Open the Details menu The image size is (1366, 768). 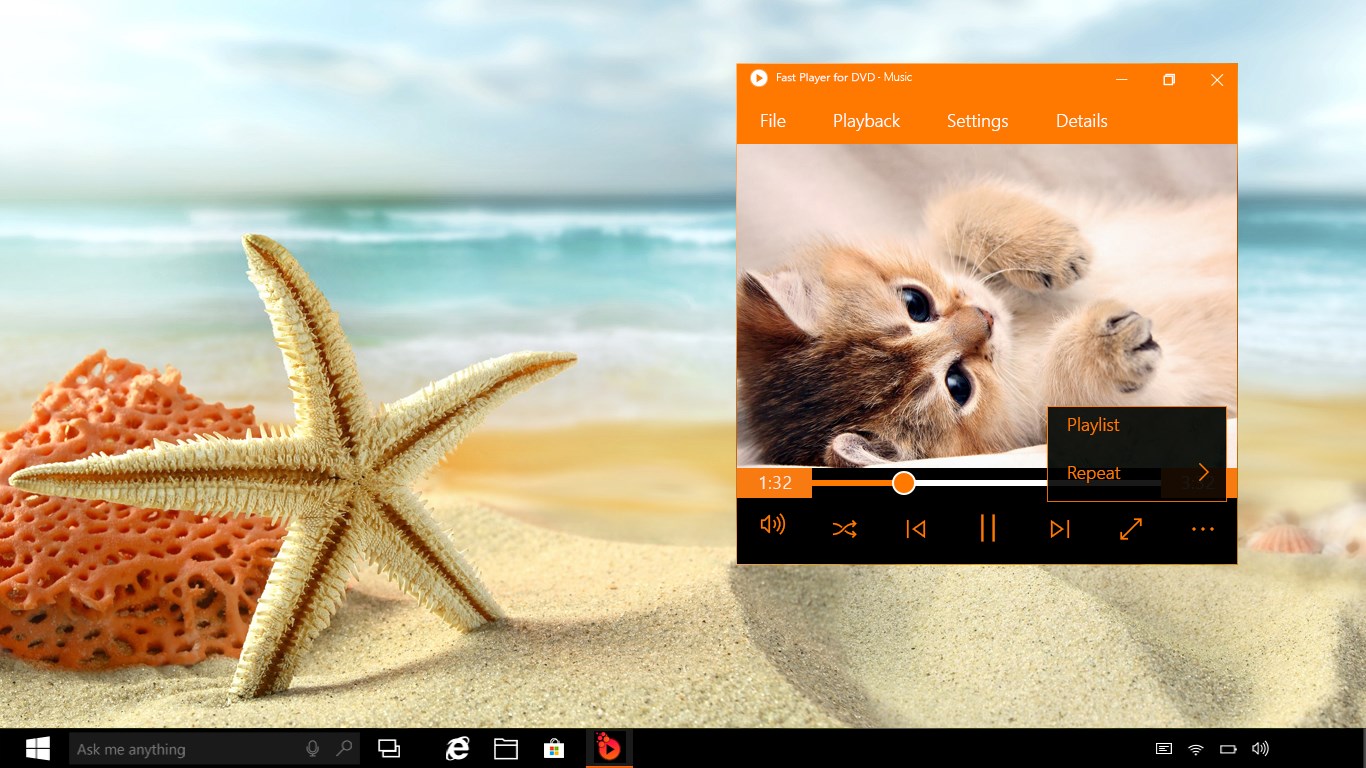(x=1081, y=120)
